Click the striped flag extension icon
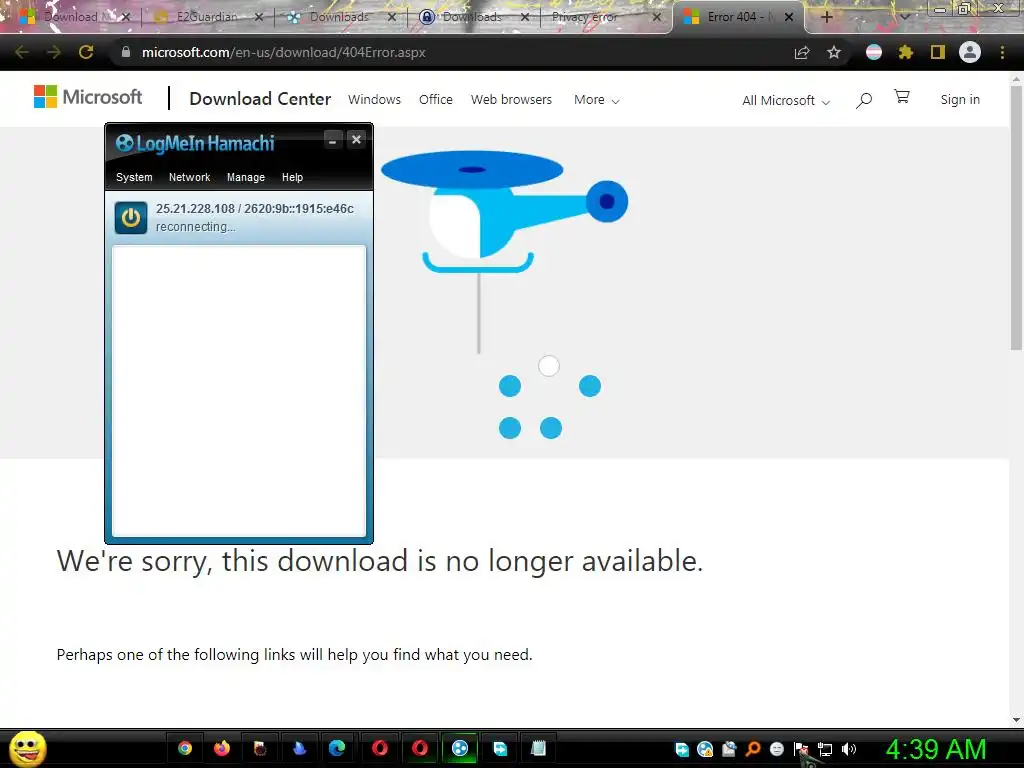This screenshot has width=1024, height=768. click(873, 52)
